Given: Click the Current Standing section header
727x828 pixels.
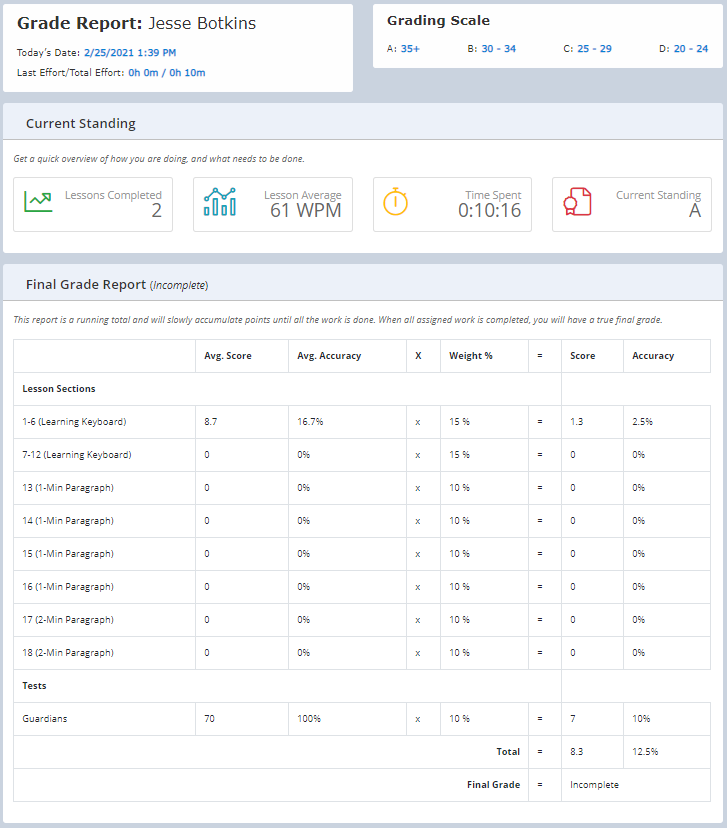Looking at the screenshot, I should [x=81, y=124].
